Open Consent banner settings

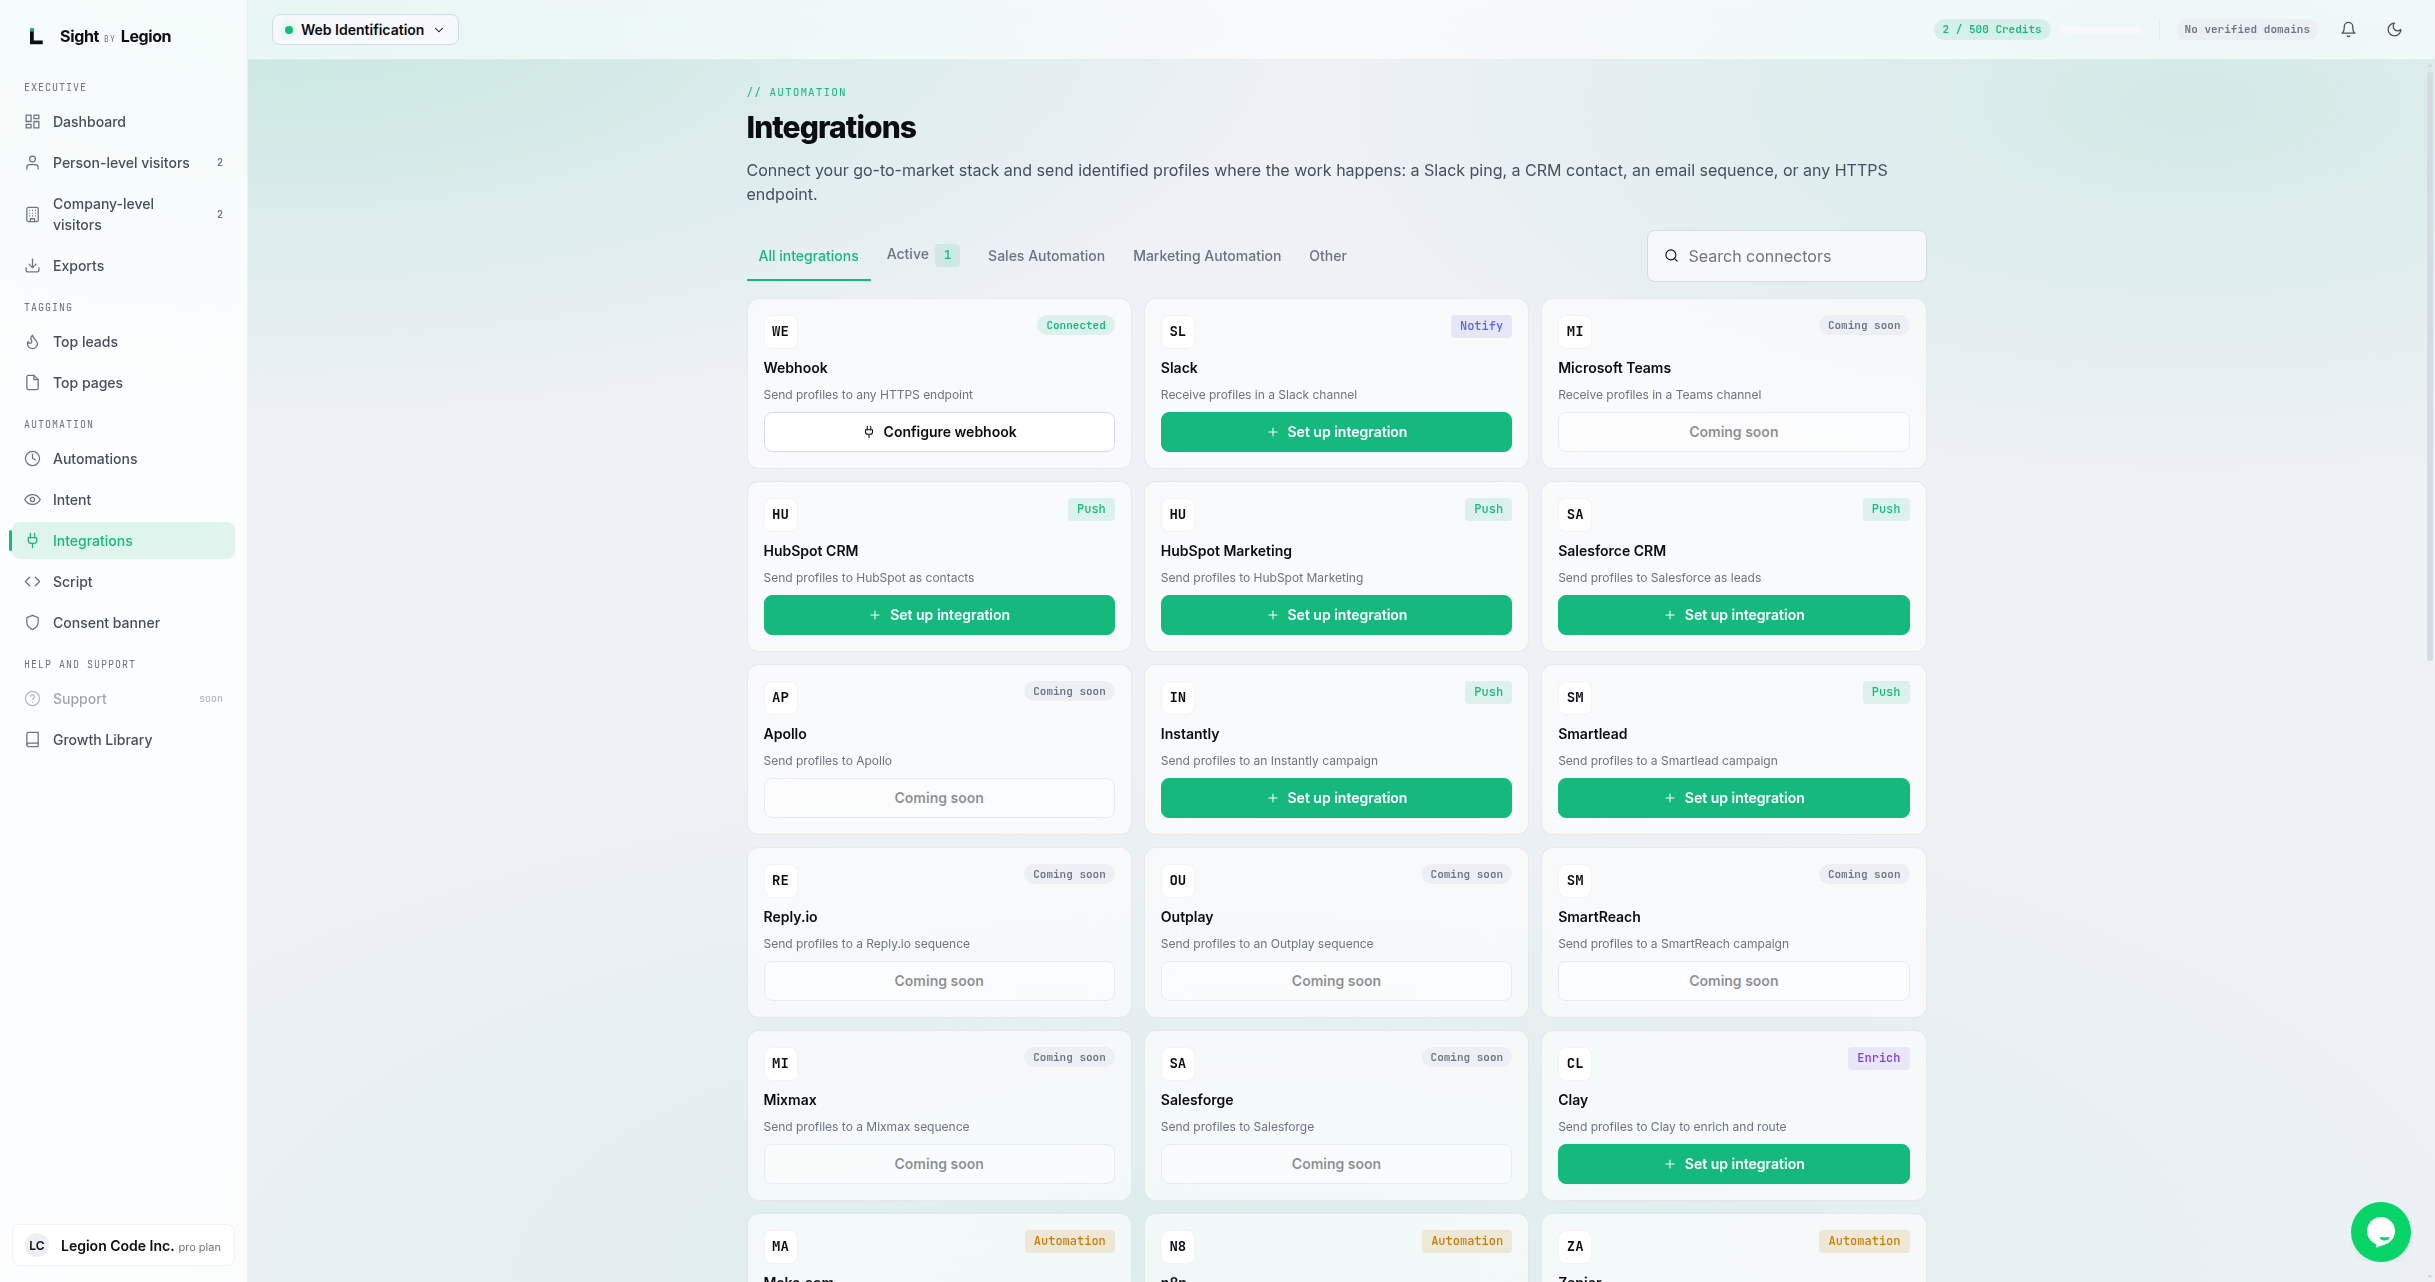tap(123, 623)
